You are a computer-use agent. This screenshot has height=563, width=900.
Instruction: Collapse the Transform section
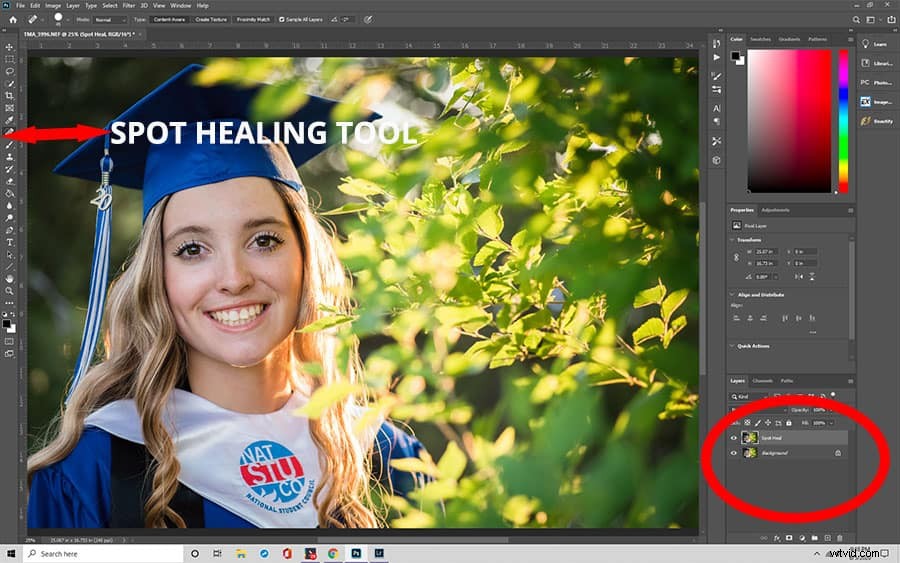(x=732, y=240)
